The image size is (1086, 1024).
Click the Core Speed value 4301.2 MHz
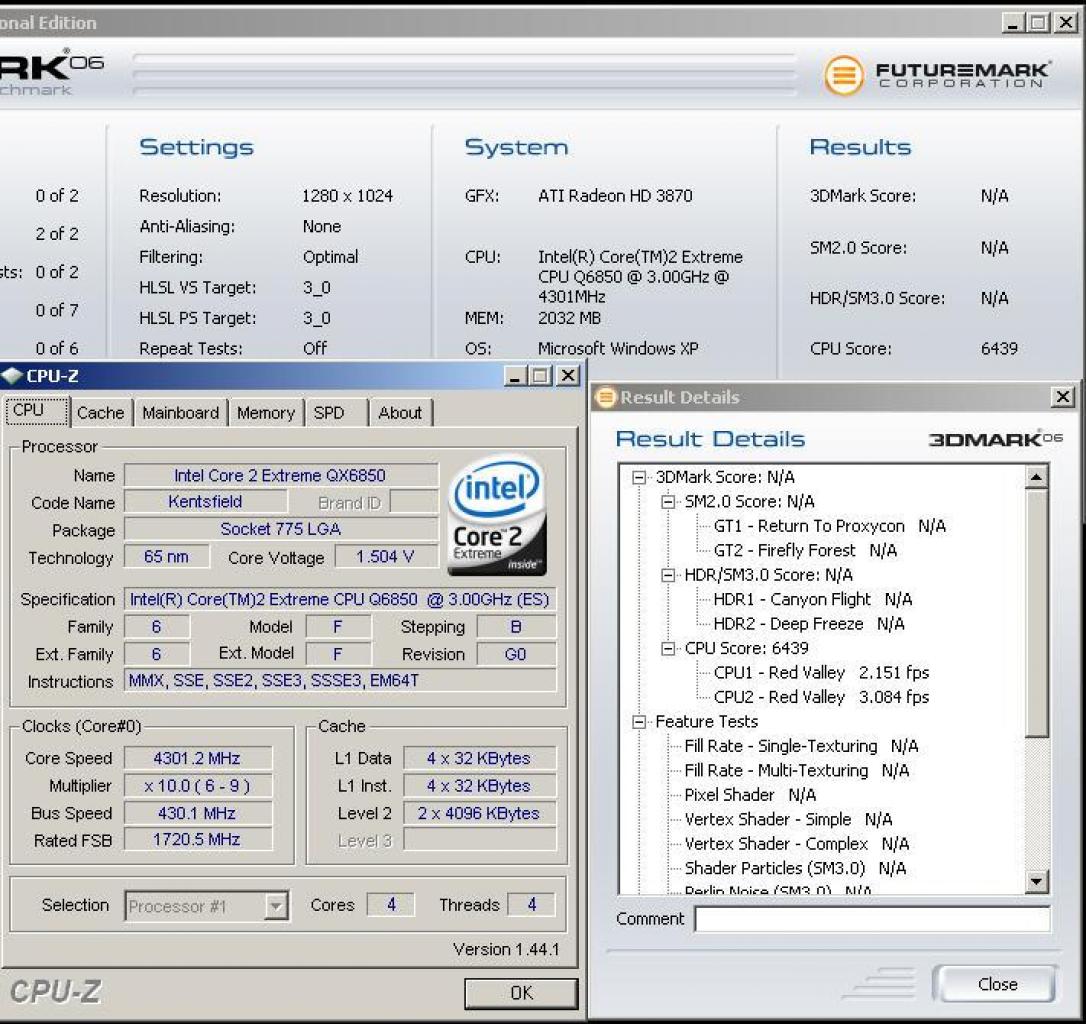(x=197, y=758)
